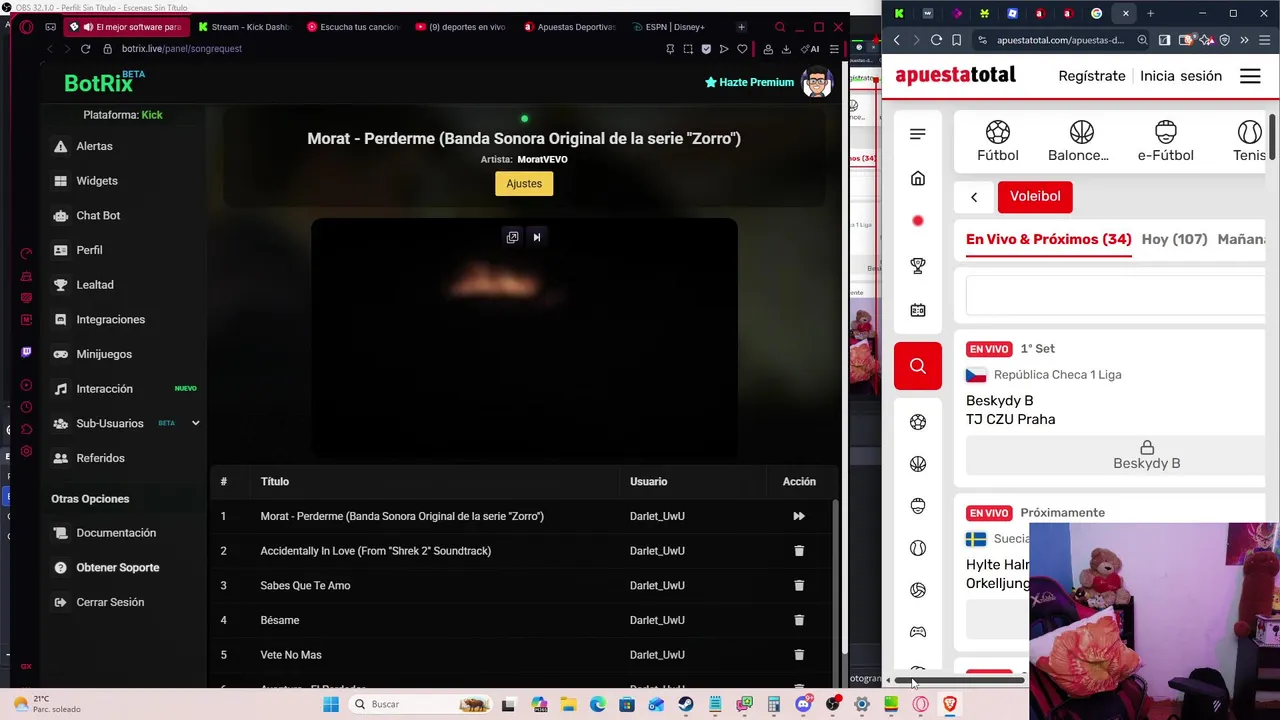Switch to Stream - Kick Dashboard tab
The width and height of the screenshot is (1280, 720).
point(245,27)
